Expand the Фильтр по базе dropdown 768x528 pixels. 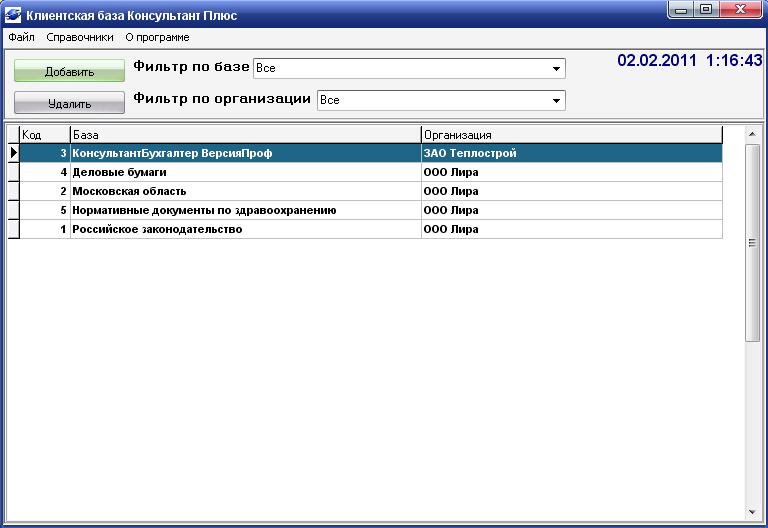point(556,69)
